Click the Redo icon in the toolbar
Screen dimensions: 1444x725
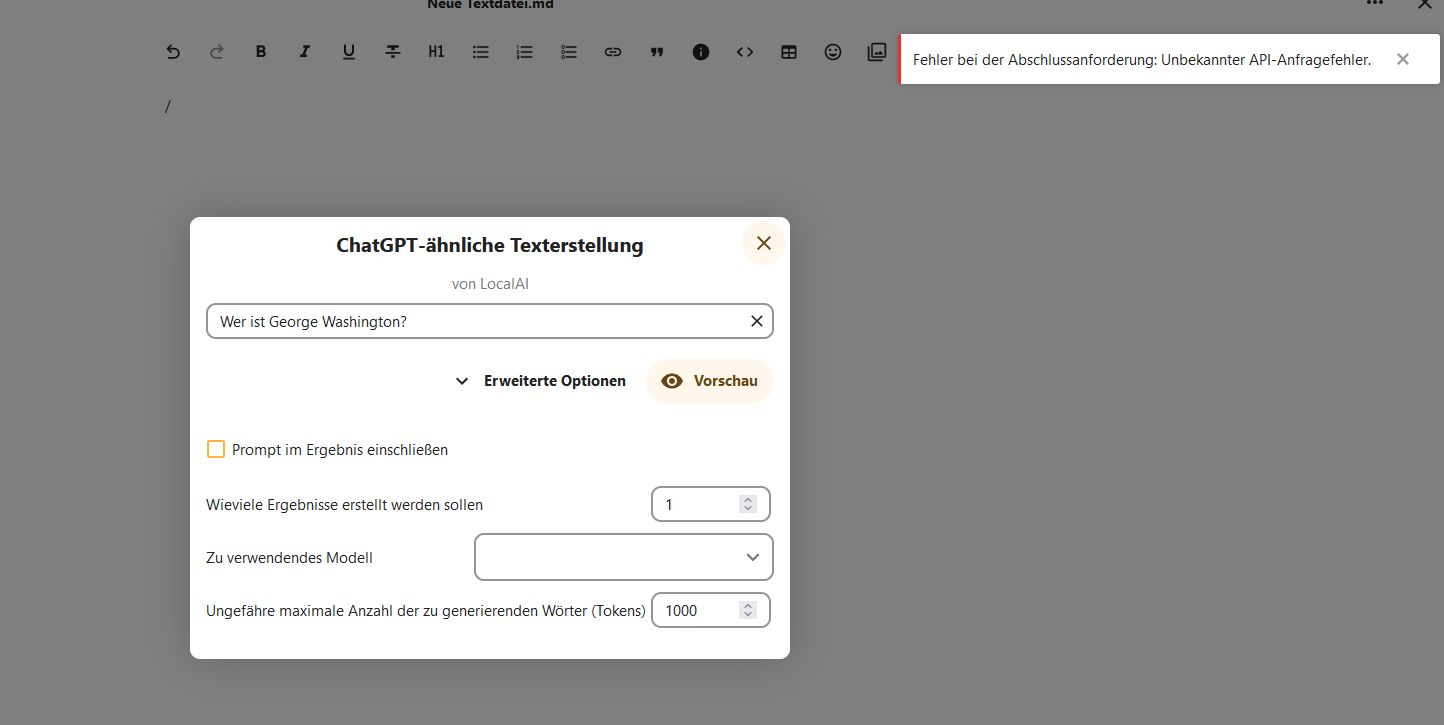point(217,51)
